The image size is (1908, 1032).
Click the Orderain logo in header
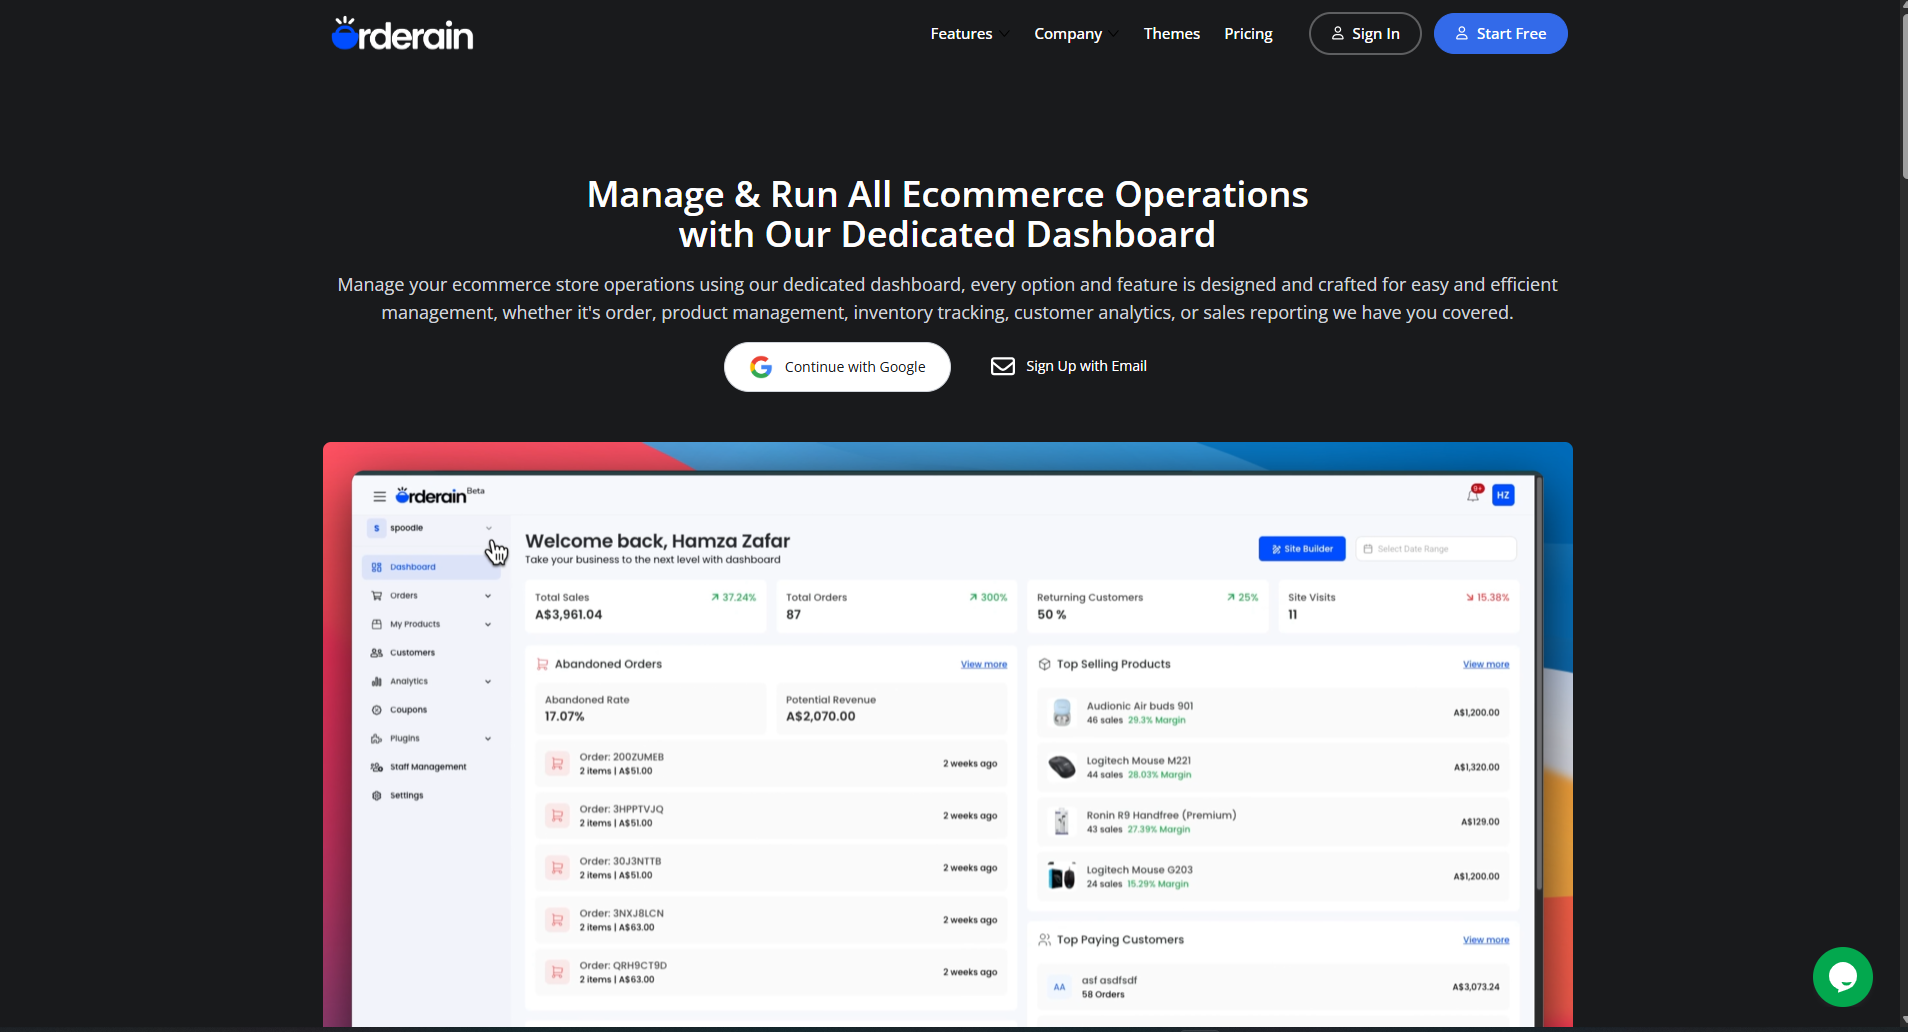point(402,34)
